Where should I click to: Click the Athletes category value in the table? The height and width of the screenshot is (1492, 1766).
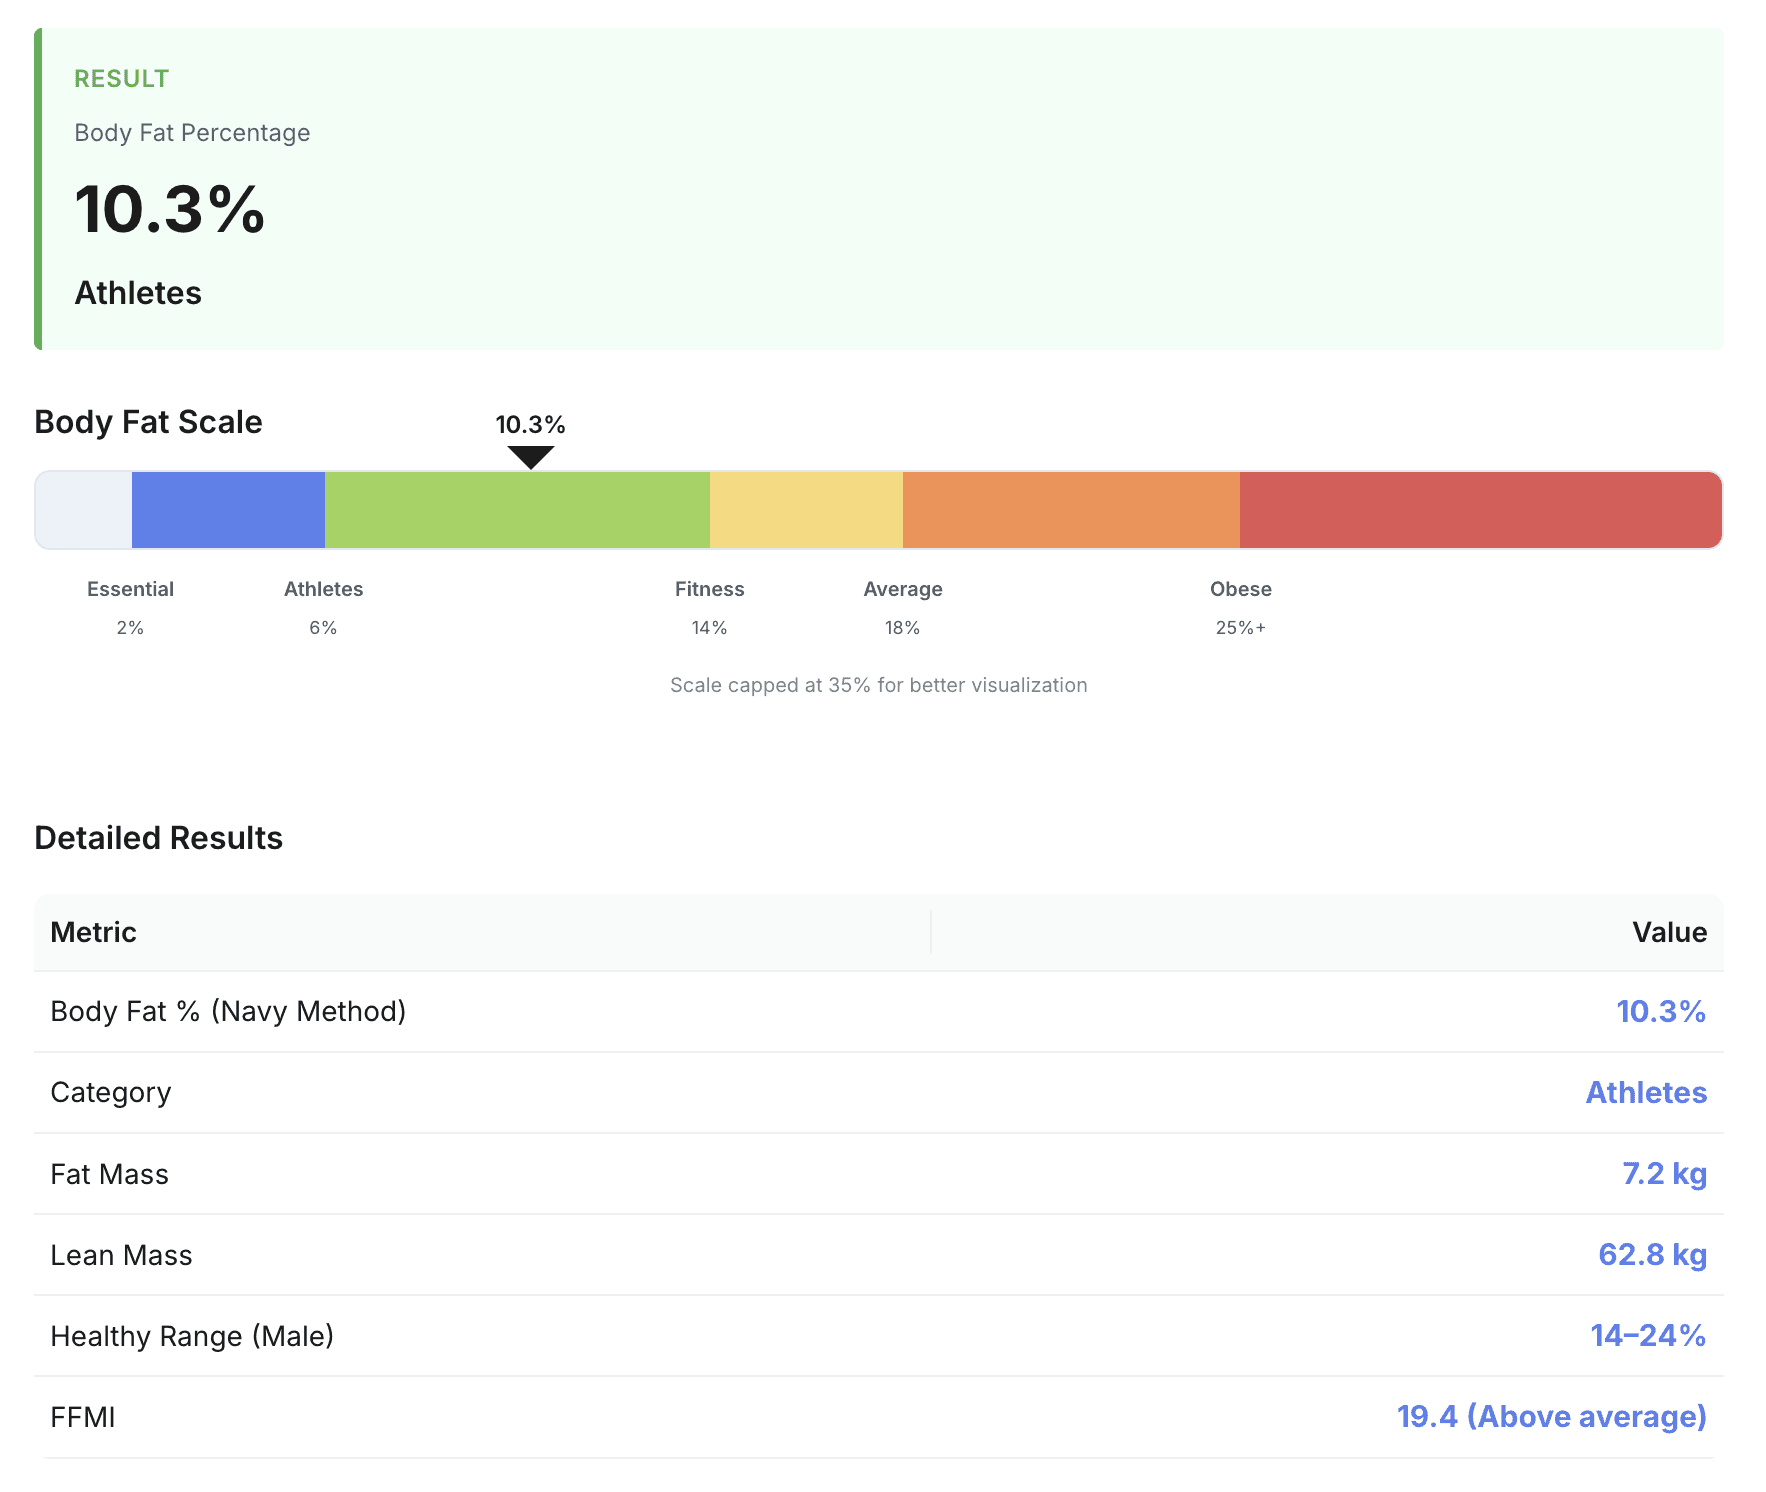point(1646,1093)
